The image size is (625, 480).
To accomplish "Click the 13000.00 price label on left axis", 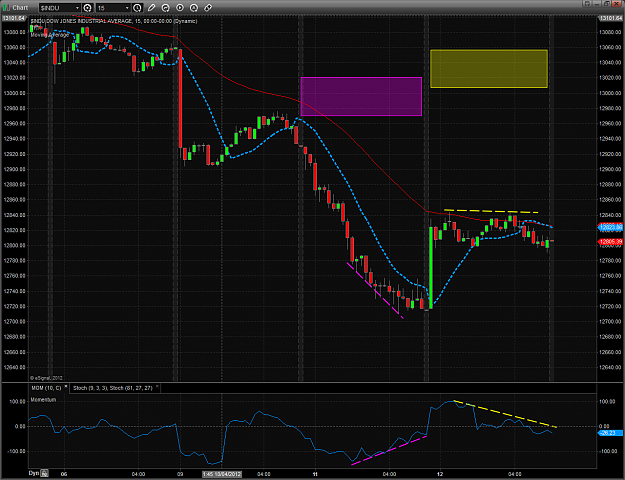I will [x=14, y=93].
